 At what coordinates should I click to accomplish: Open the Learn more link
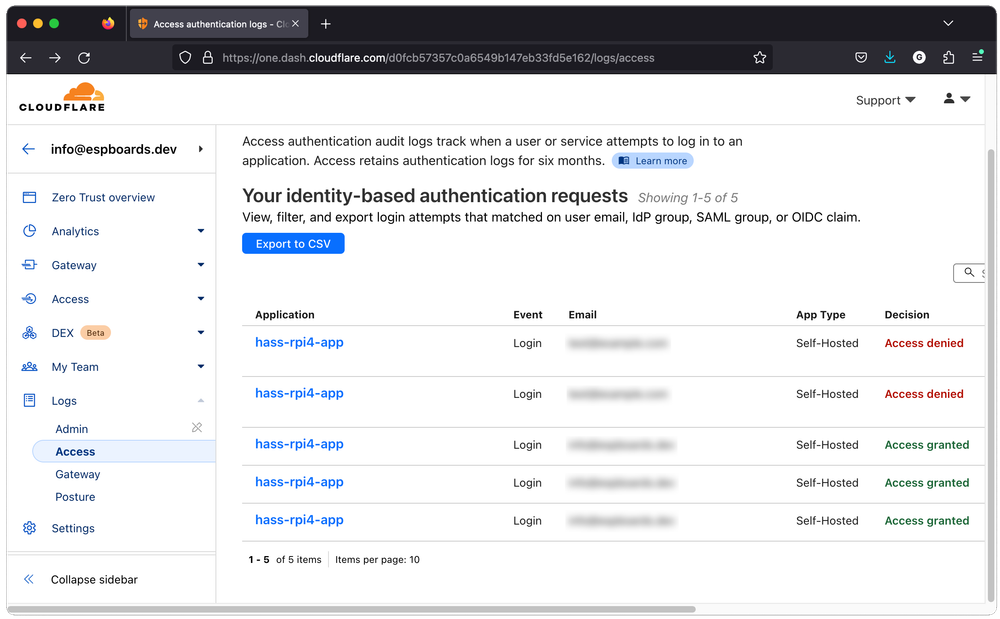(652, 161)
